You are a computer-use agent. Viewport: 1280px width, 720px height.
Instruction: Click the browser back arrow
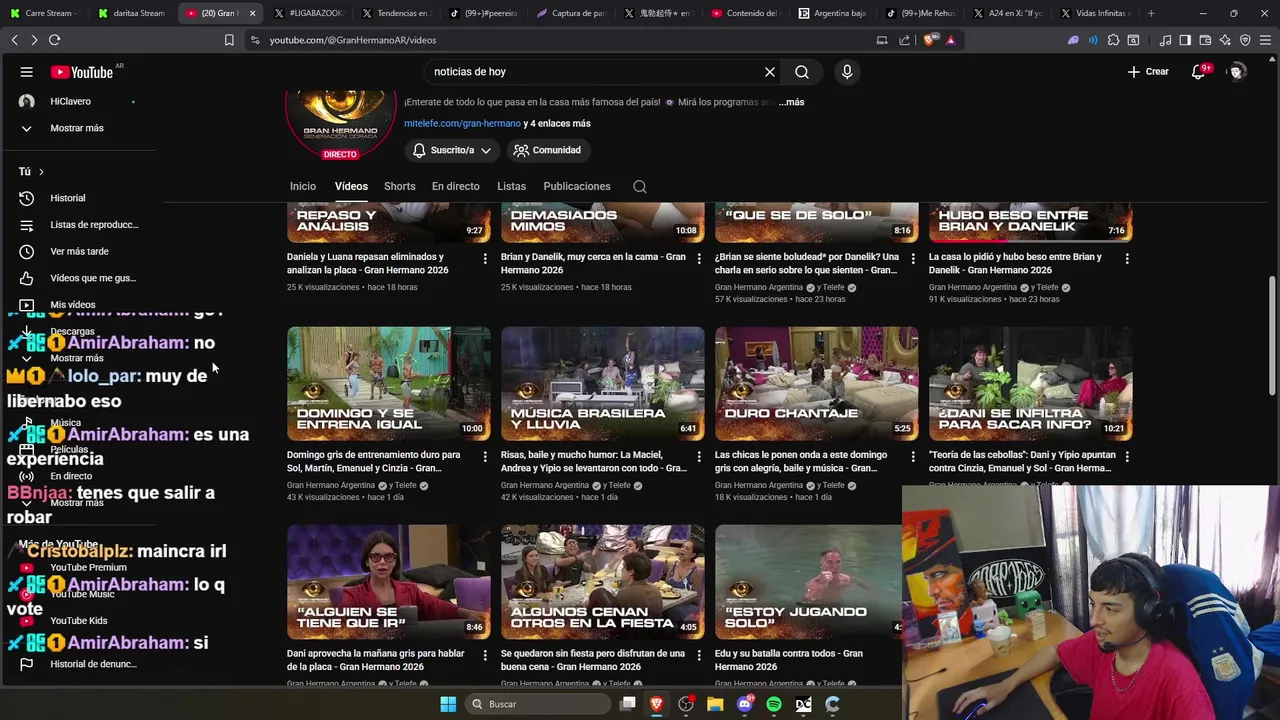tap(14, 40)
